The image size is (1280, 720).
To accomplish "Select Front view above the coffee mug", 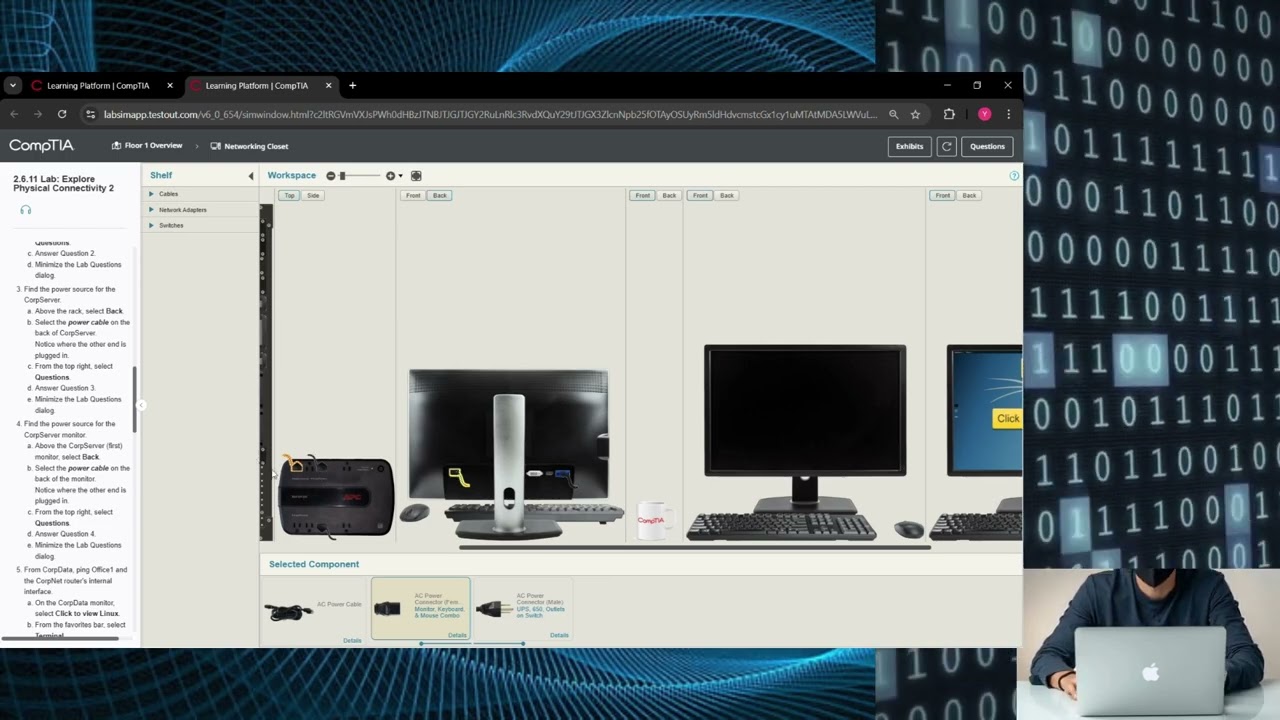I will pos(642,195).
